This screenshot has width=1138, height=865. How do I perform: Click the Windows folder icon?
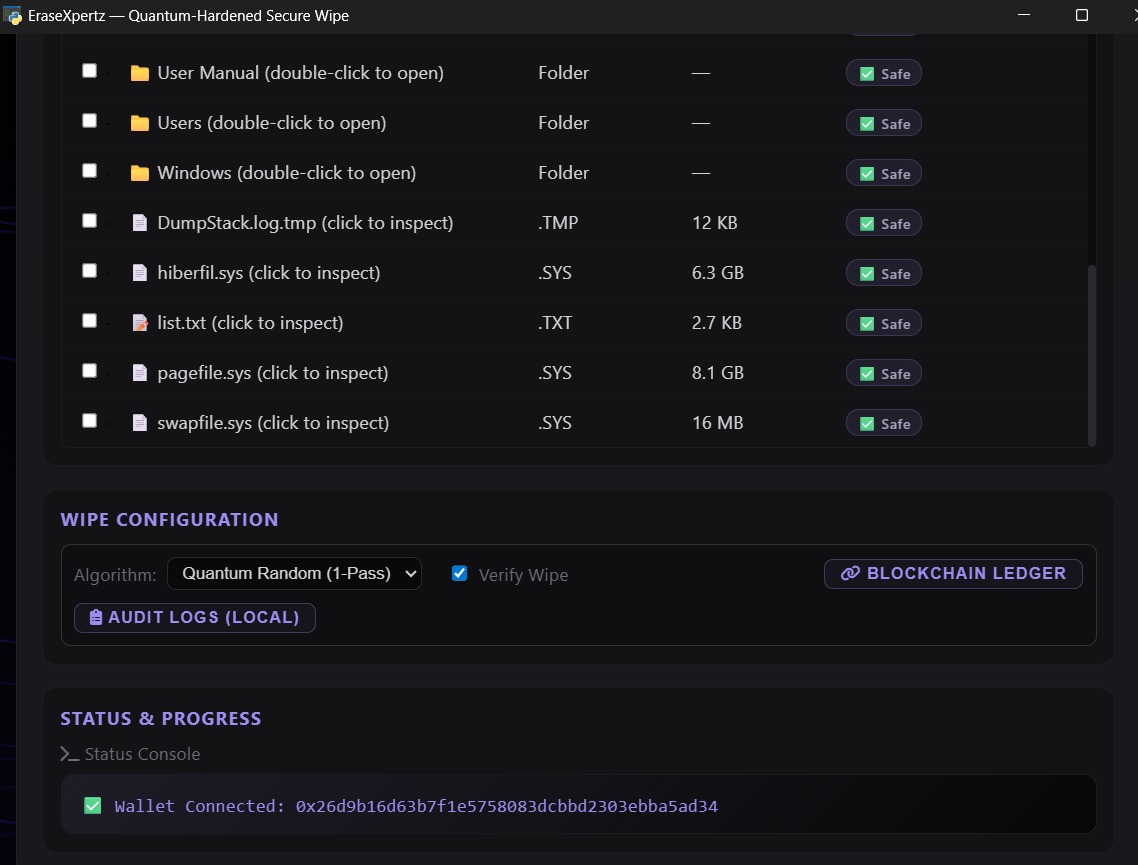[x=139, y=173]
